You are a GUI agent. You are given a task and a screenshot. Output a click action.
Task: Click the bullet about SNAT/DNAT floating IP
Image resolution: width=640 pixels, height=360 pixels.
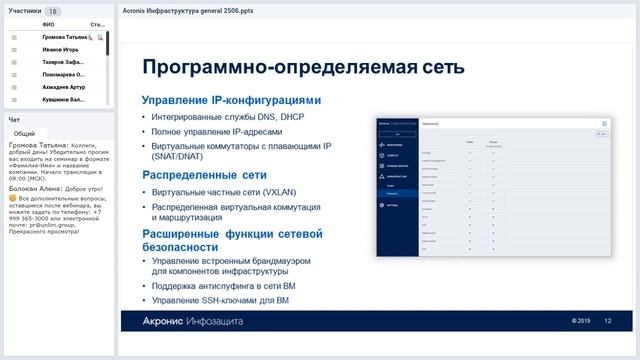[241, 151]
